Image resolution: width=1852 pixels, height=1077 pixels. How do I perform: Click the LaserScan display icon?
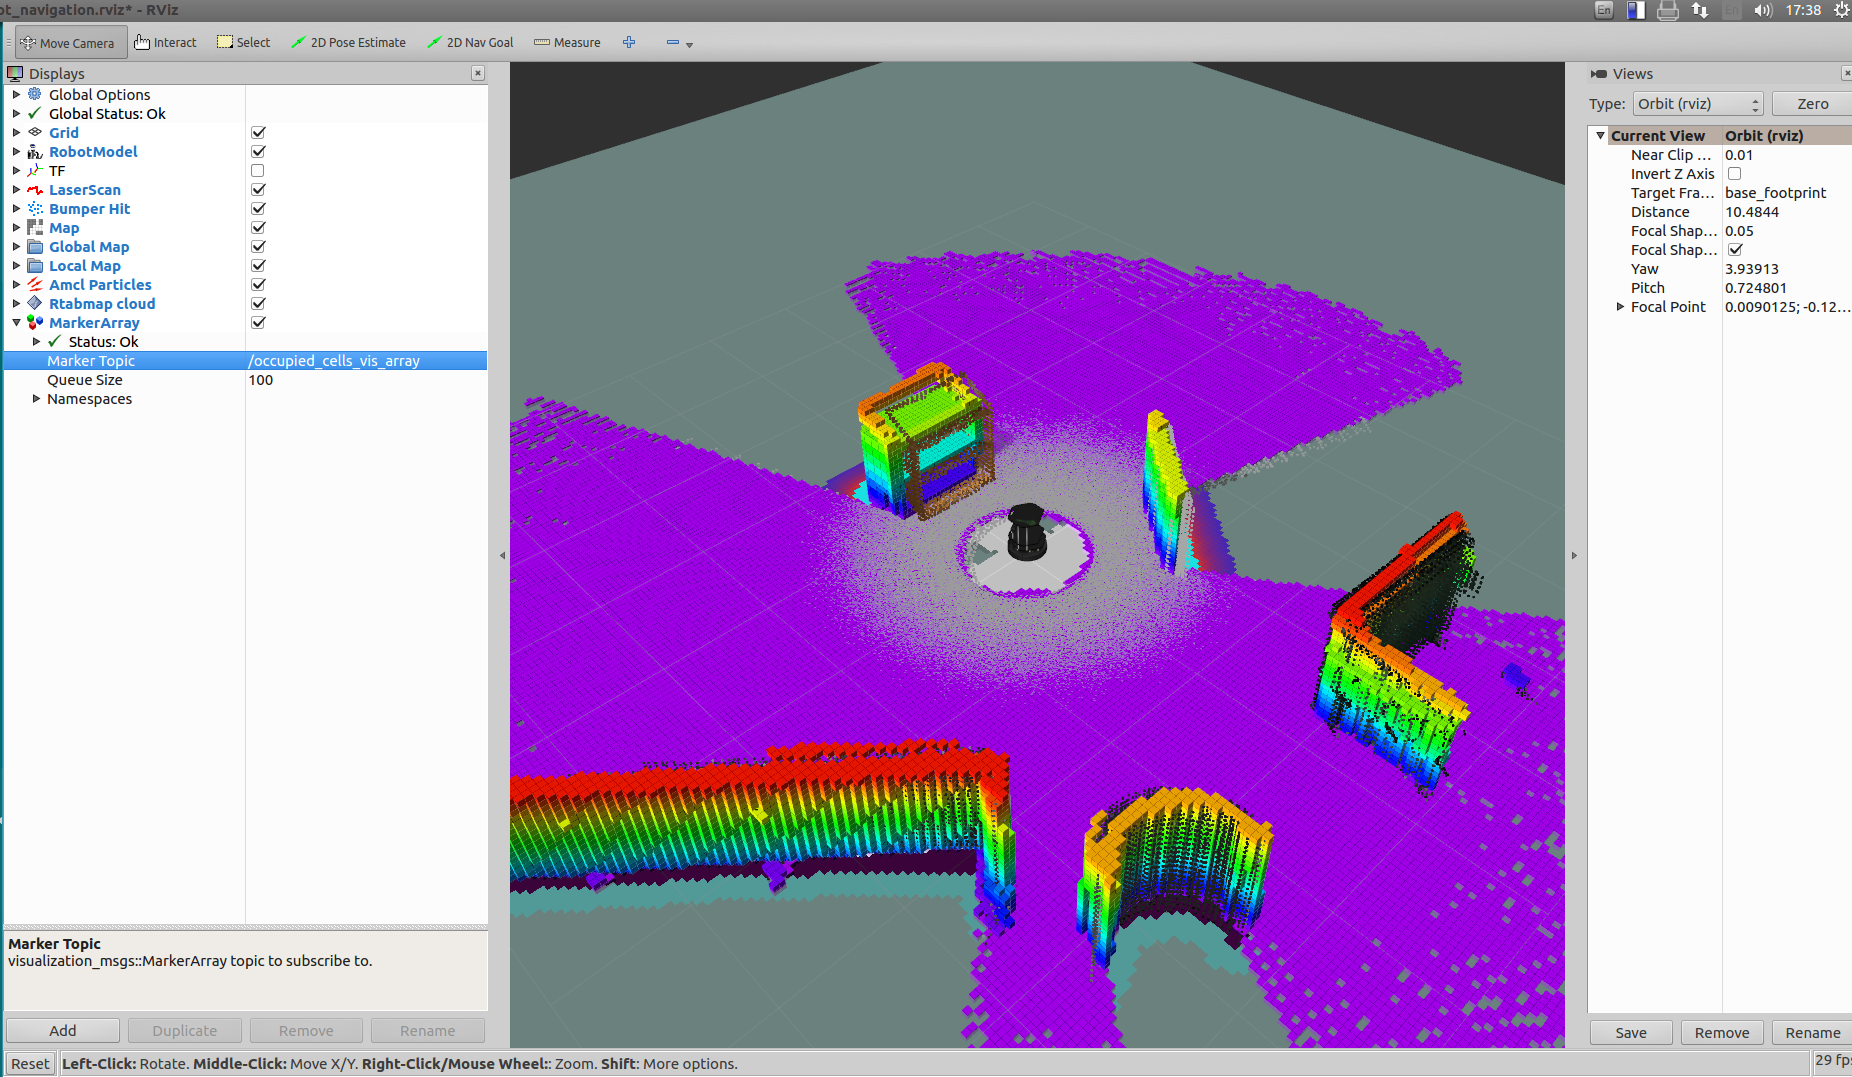(33, 189)
